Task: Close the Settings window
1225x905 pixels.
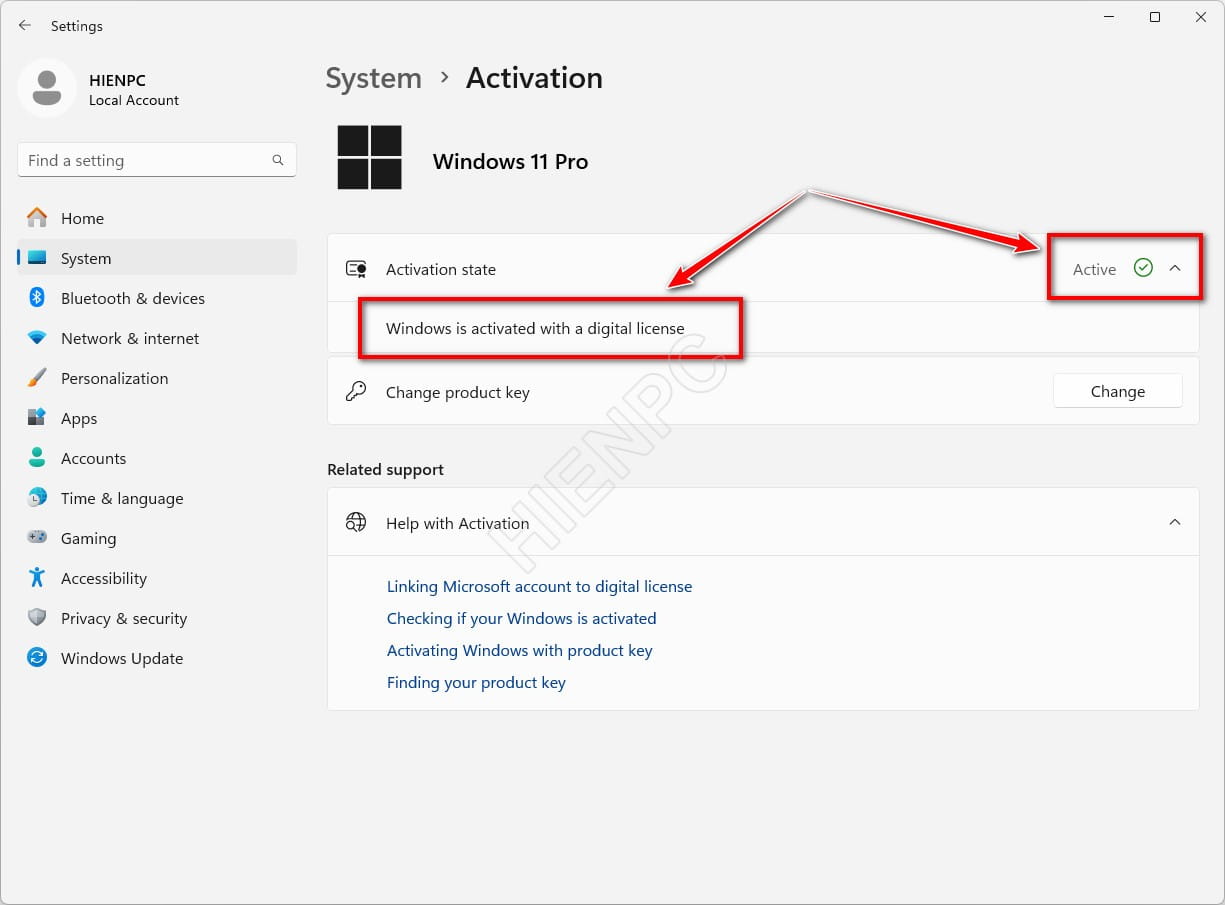Action: (x=1201, y=17)
